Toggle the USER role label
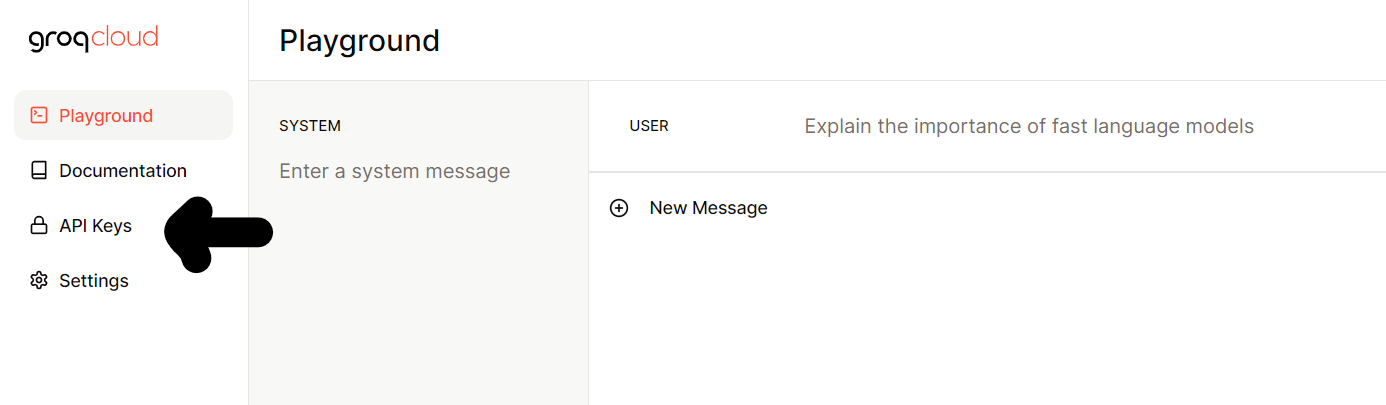The image size is (1386, 405). (649, 126)
